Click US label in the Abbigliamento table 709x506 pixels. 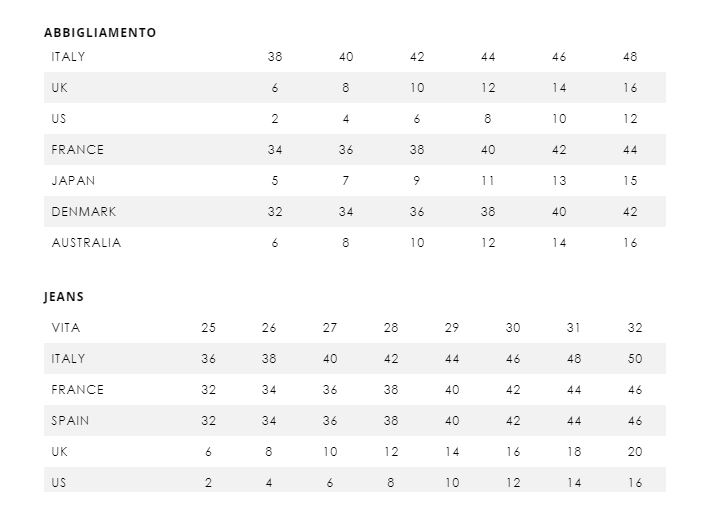point(60,119)
